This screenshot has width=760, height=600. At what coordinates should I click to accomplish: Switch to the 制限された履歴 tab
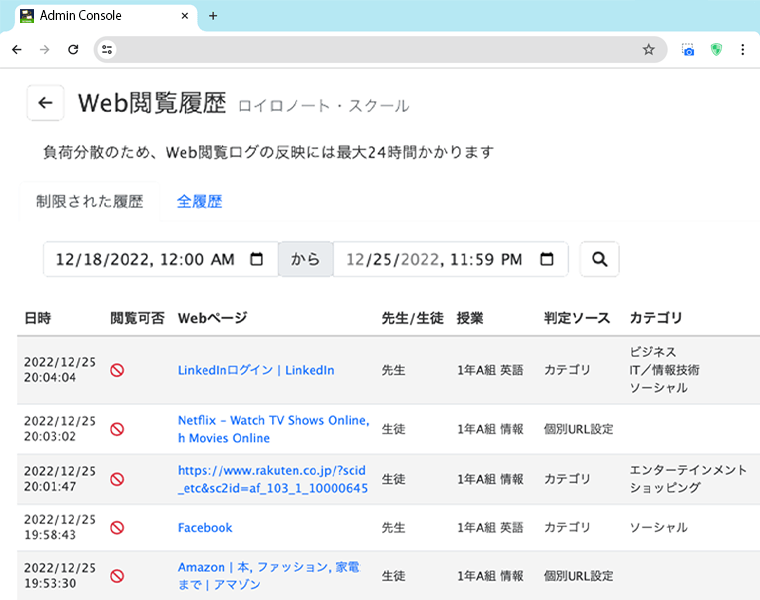point(90,202)
